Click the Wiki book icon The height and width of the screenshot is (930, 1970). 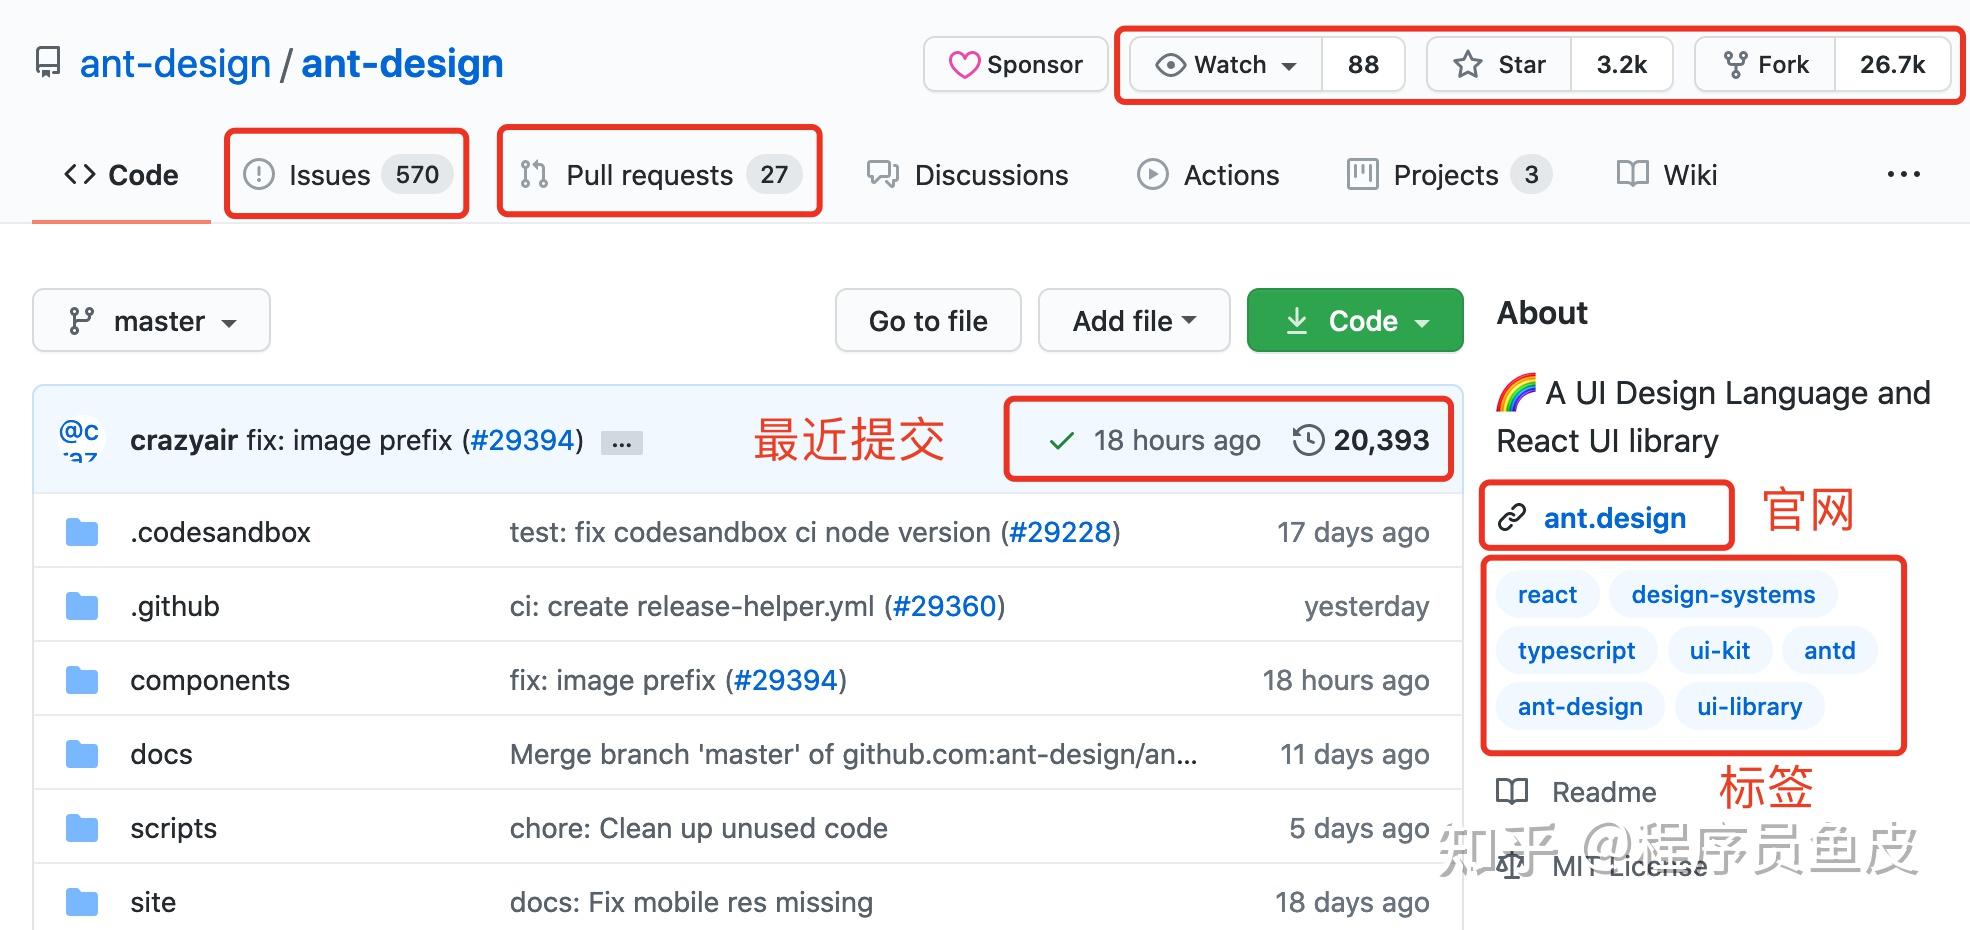pos(1633,174)
